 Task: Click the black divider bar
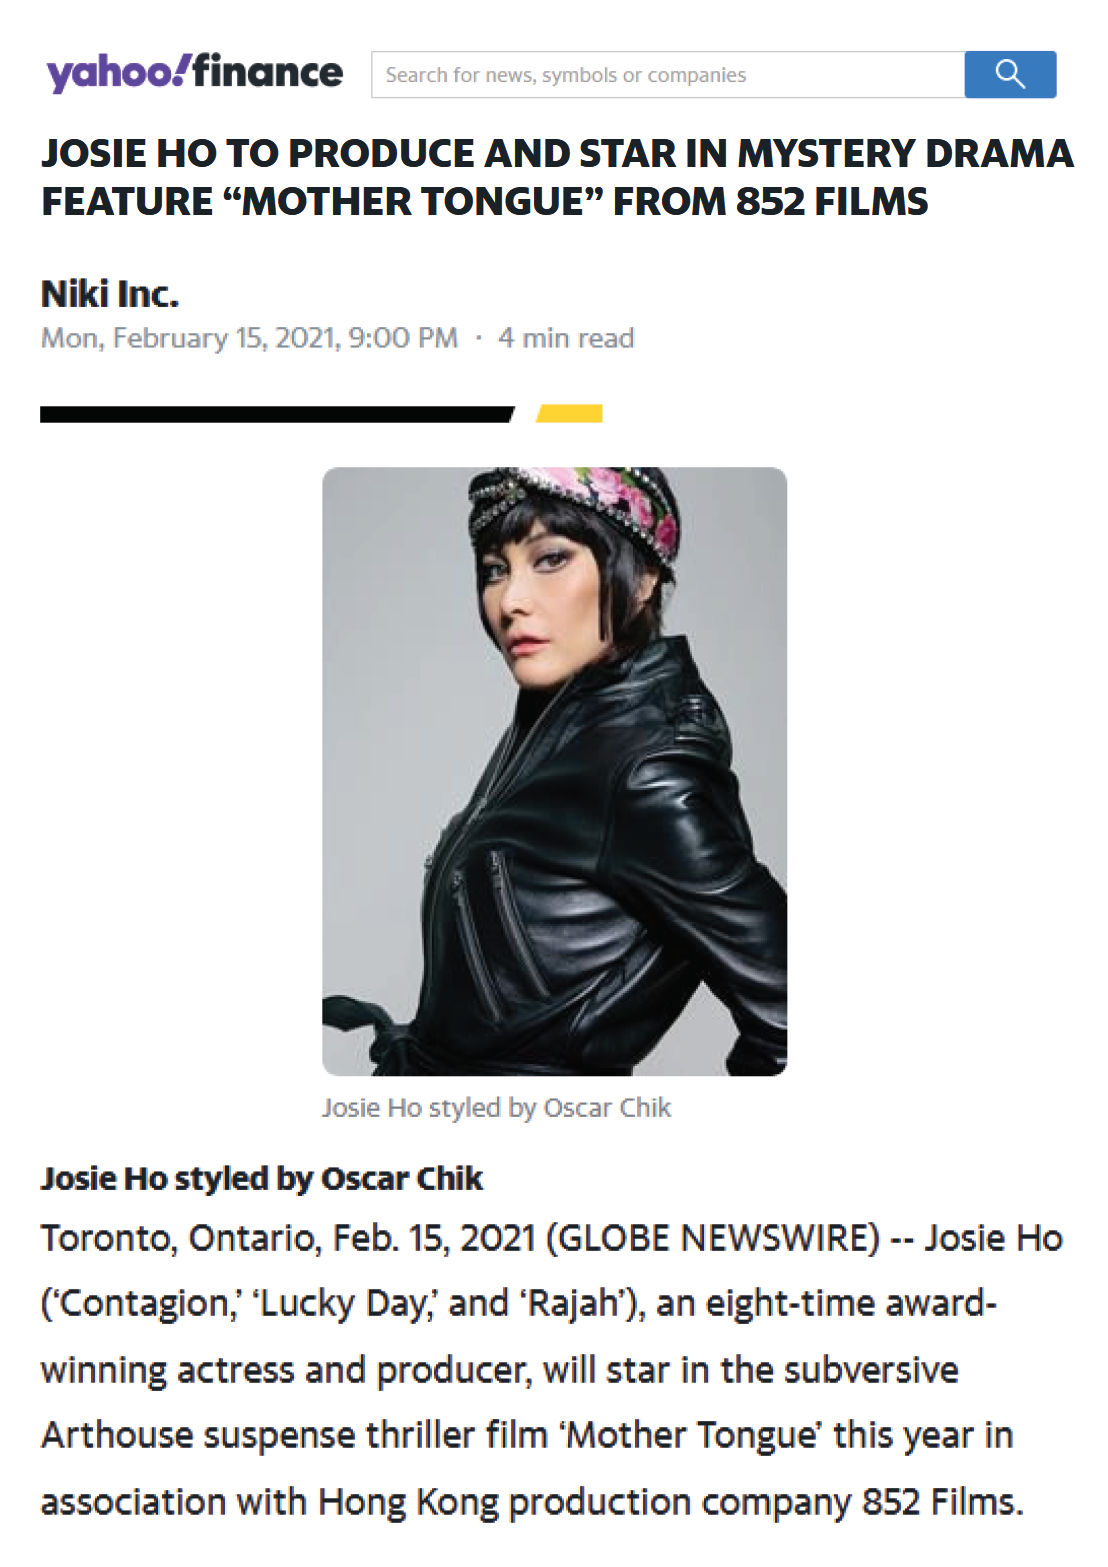pyautogui.click(x=277, y=414)
